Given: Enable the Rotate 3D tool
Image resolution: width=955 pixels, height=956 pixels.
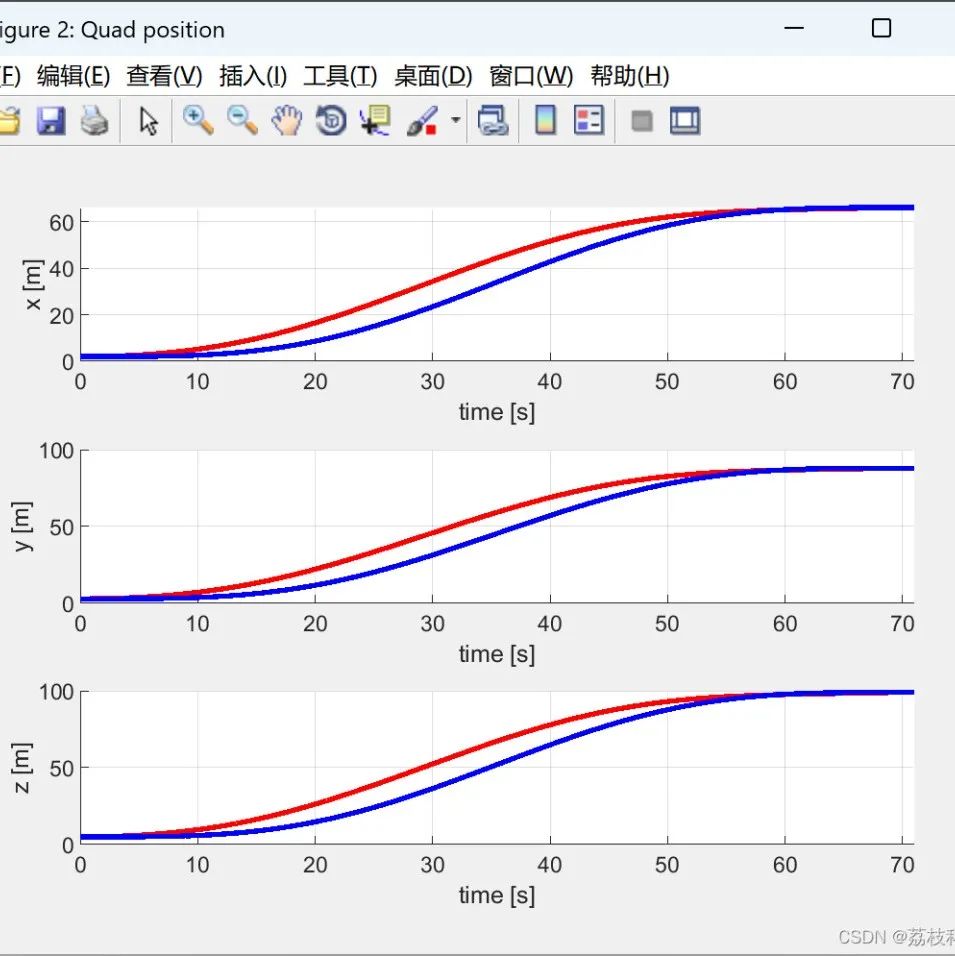Looking at the screenshot, I should pyautogui.click(x=331, y=120).
